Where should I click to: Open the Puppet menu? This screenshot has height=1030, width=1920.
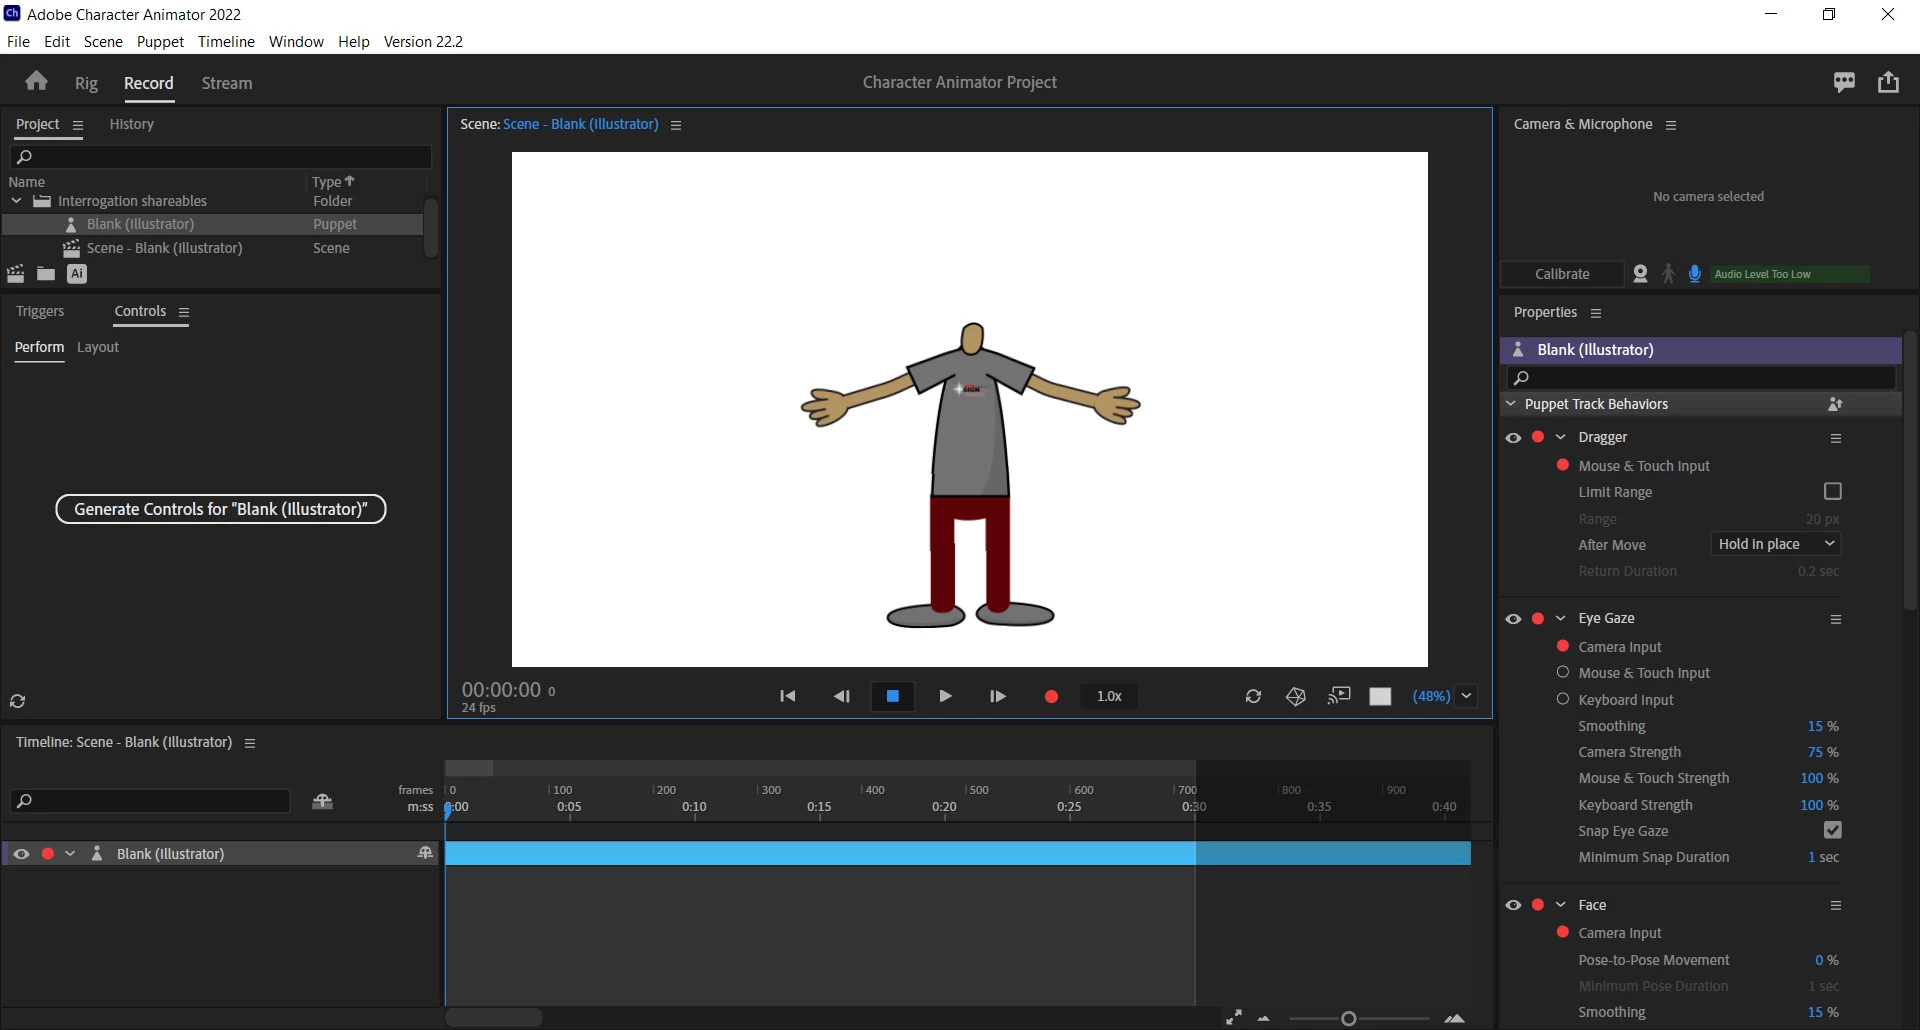160,42
